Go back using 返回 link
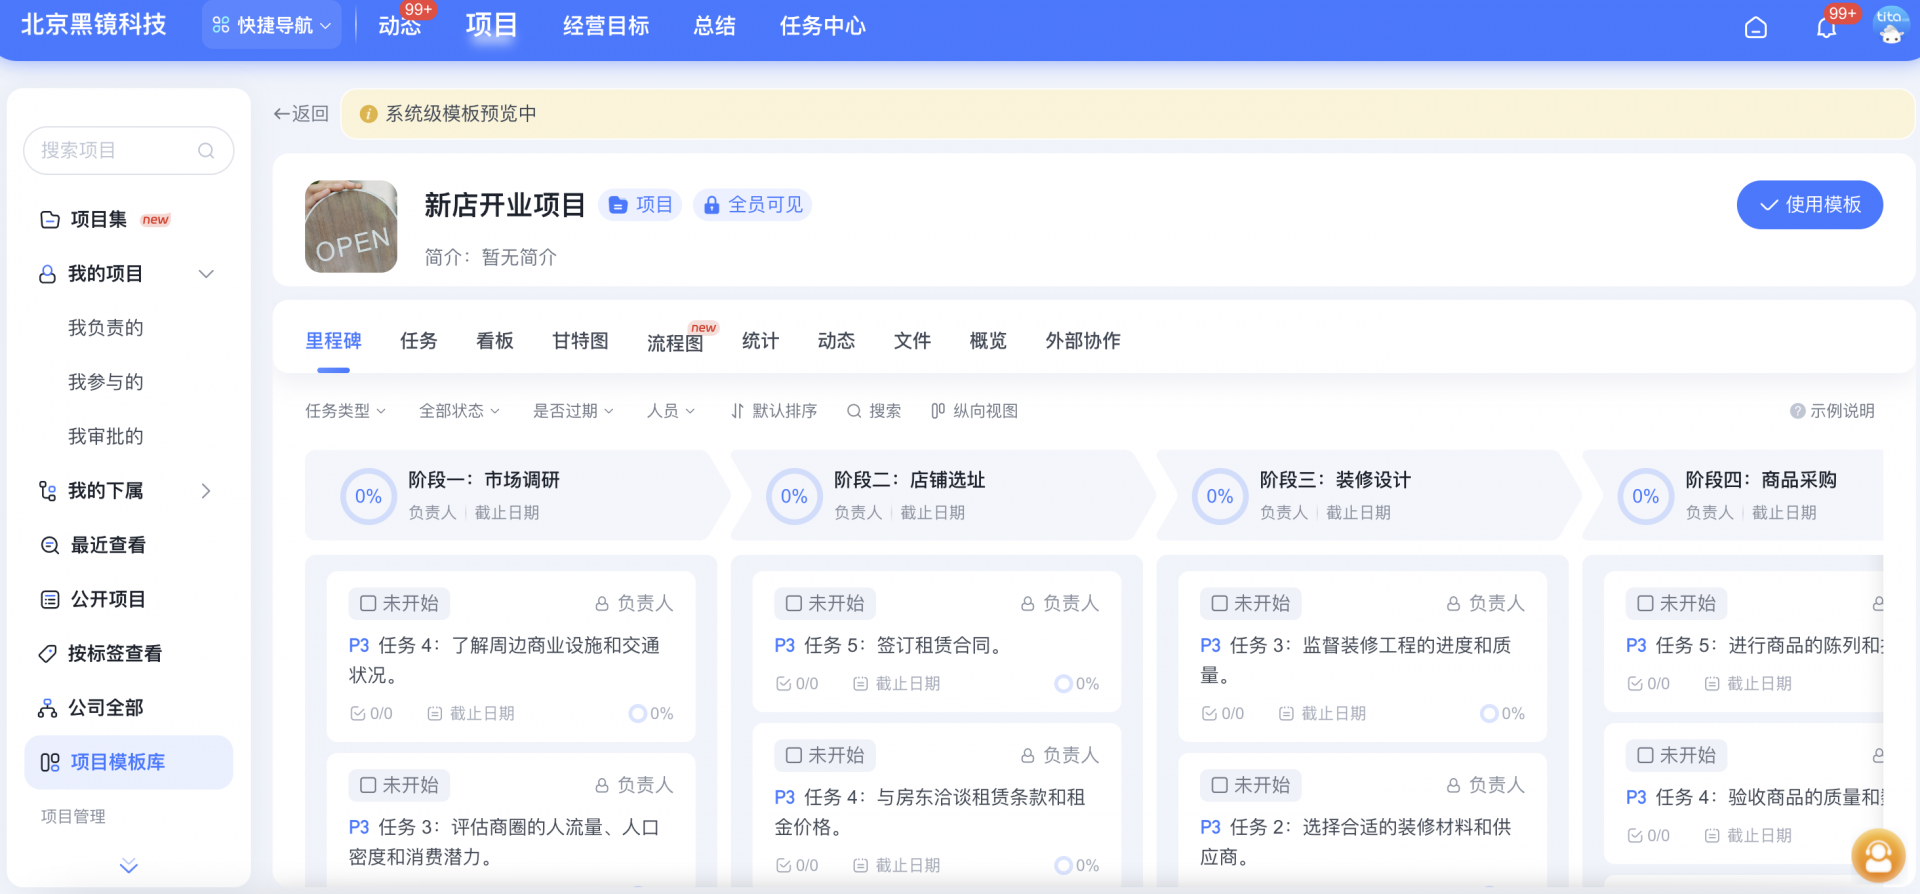The width and height of the screenshot is (1920, 894). pyautogui.click(x=301, y=114)
